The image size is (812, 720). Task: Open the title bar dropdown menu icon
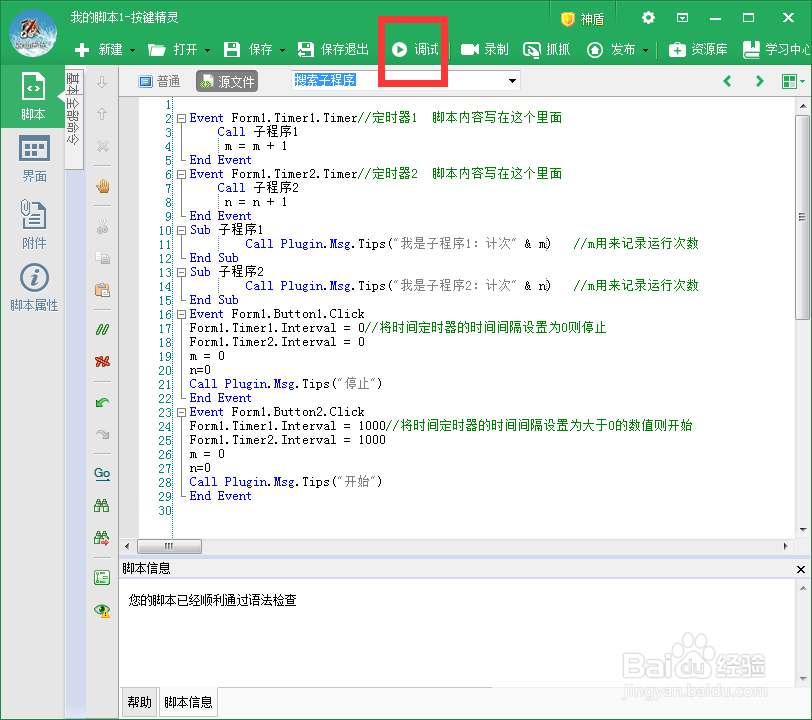click(683, 18)
